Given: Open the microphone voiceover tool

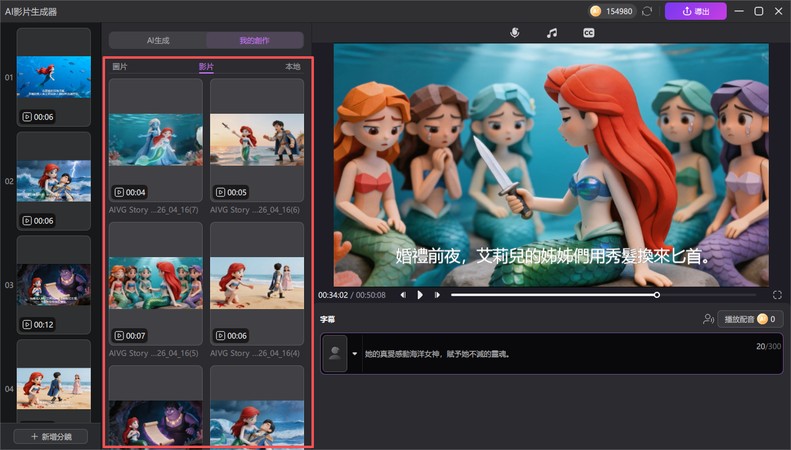Looking at the screenshot, I should click(x=515, y=32).
